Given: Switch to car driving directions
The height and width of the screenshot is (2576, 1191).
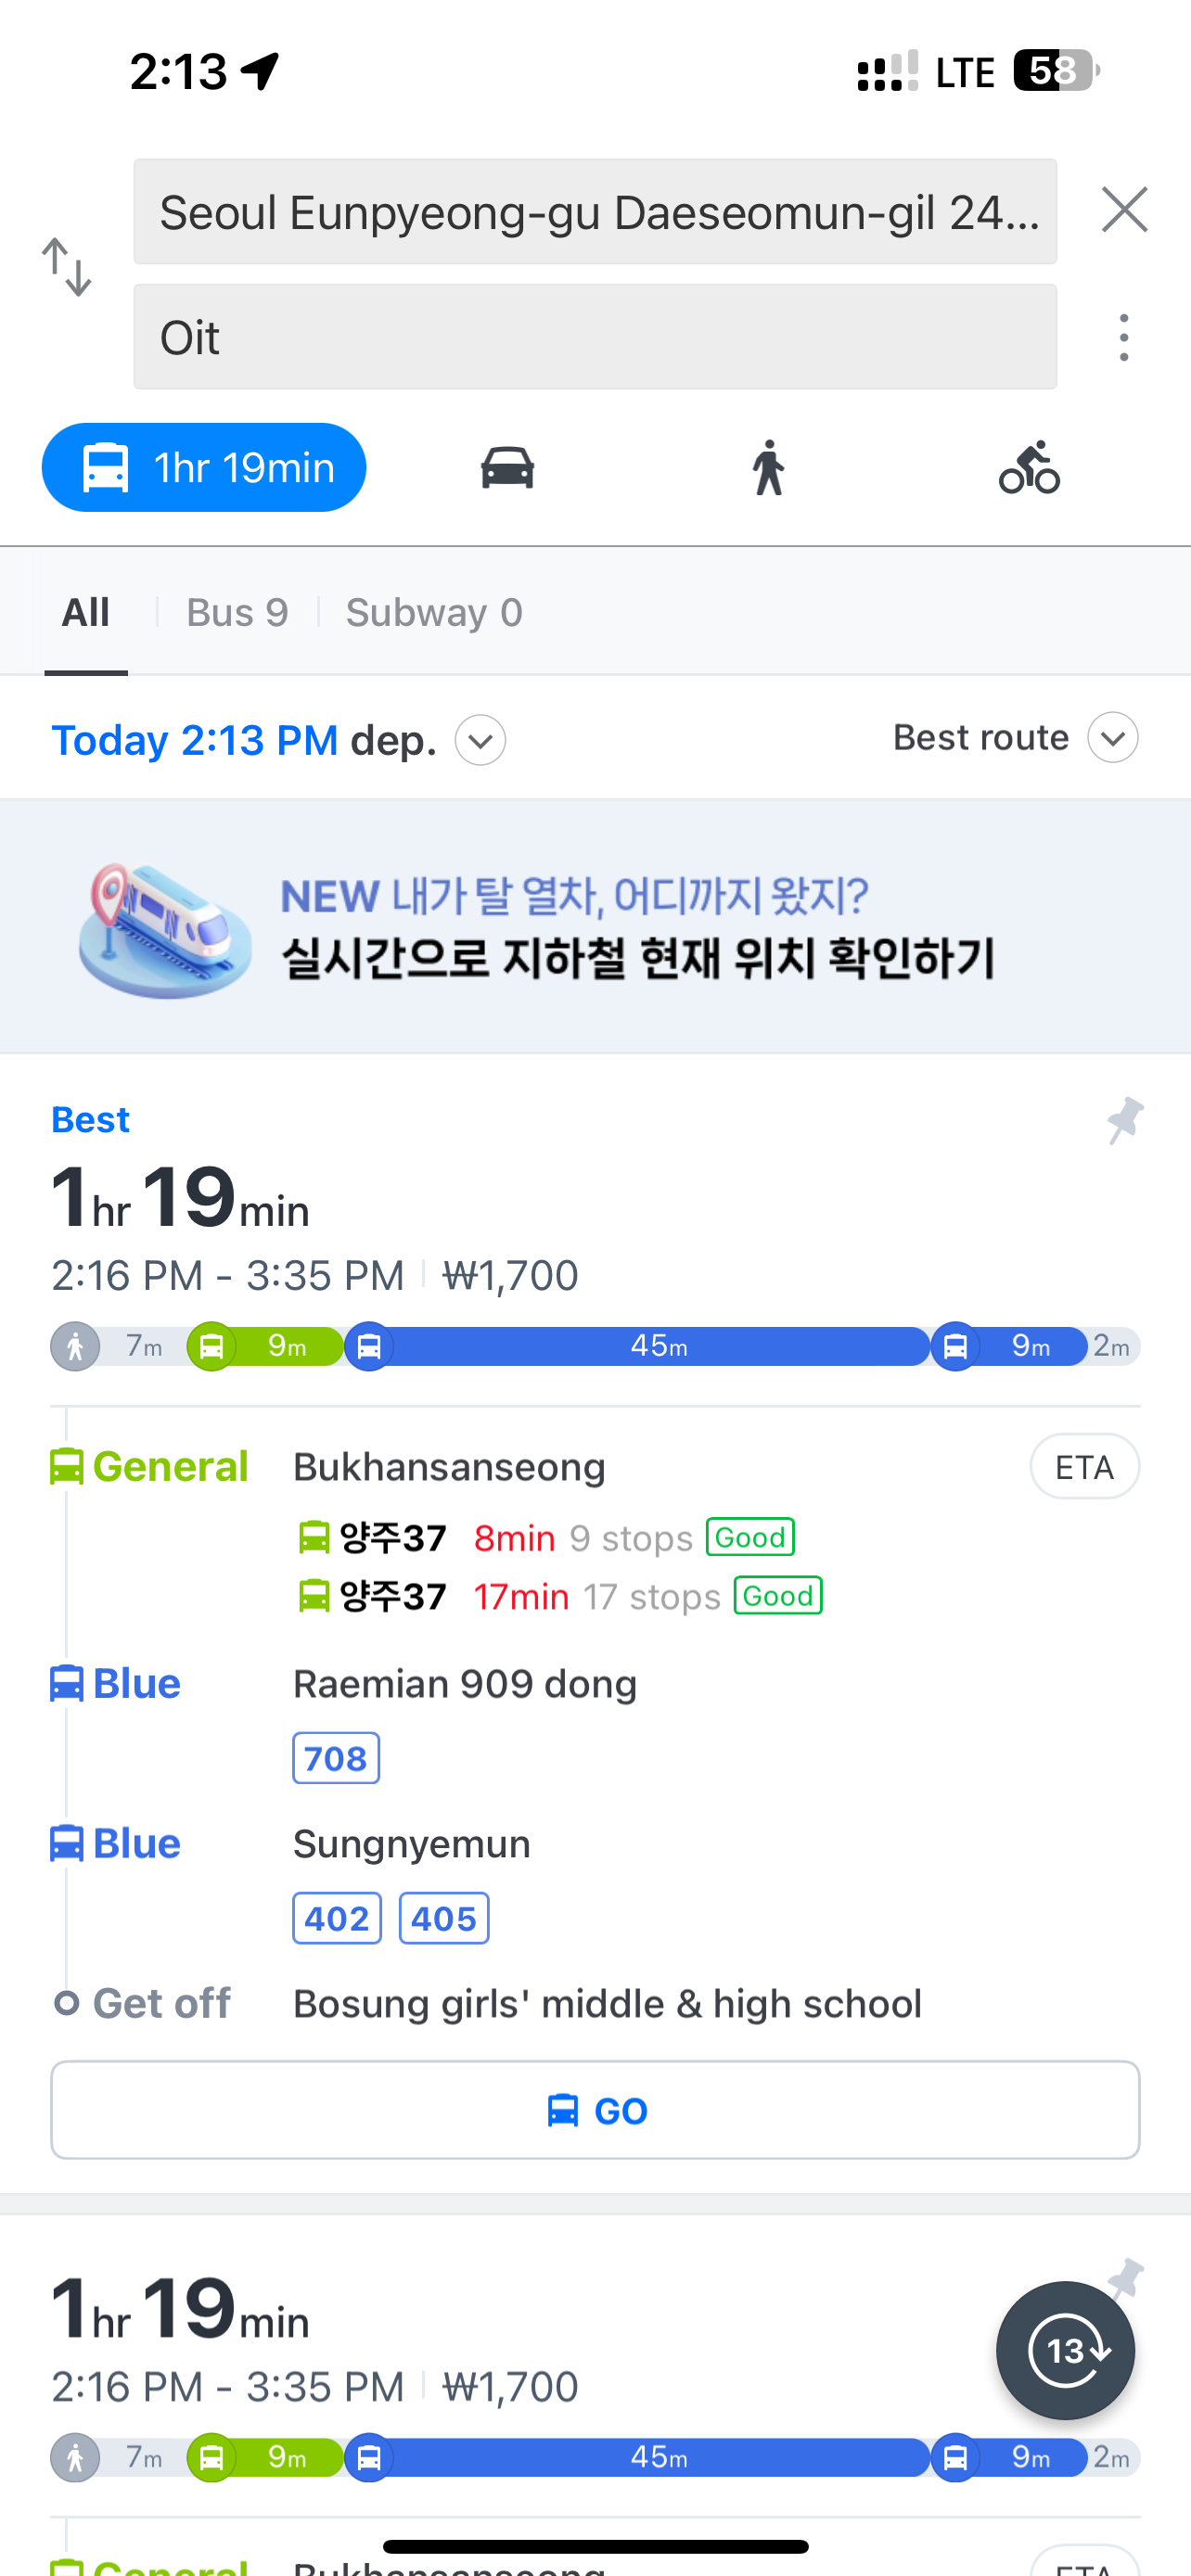Looking at the screenshot, I should 507,467.
